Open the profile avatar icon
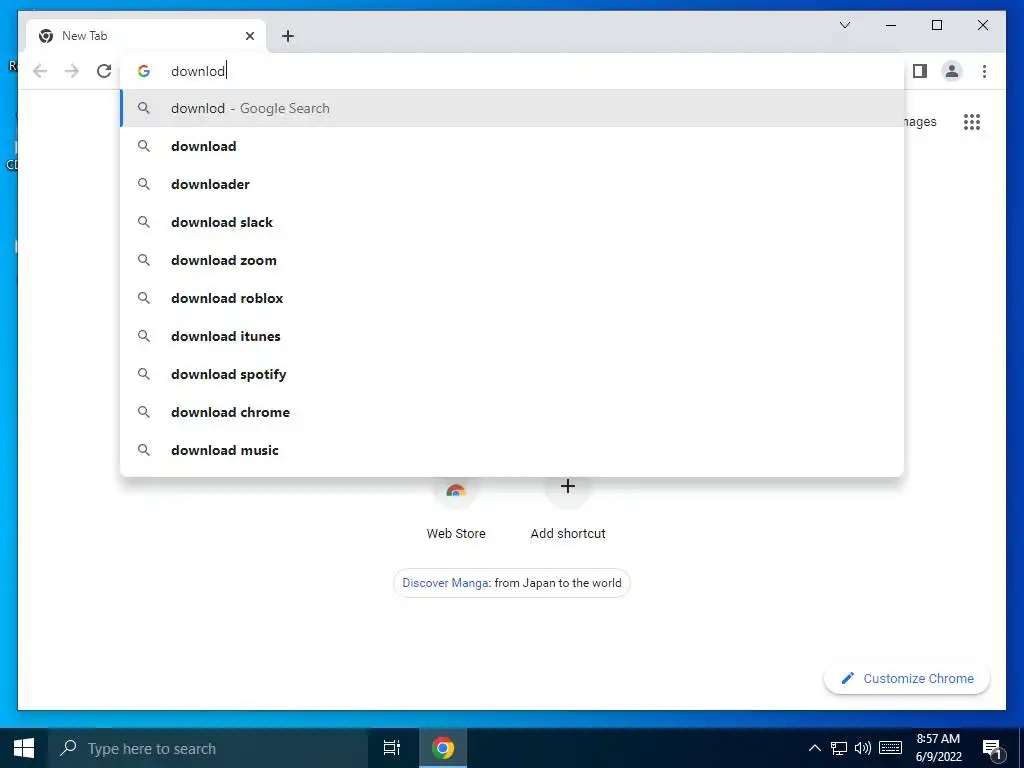This screenshot has height=768, width=1024. pyautogui.click(x=952, y=71)
